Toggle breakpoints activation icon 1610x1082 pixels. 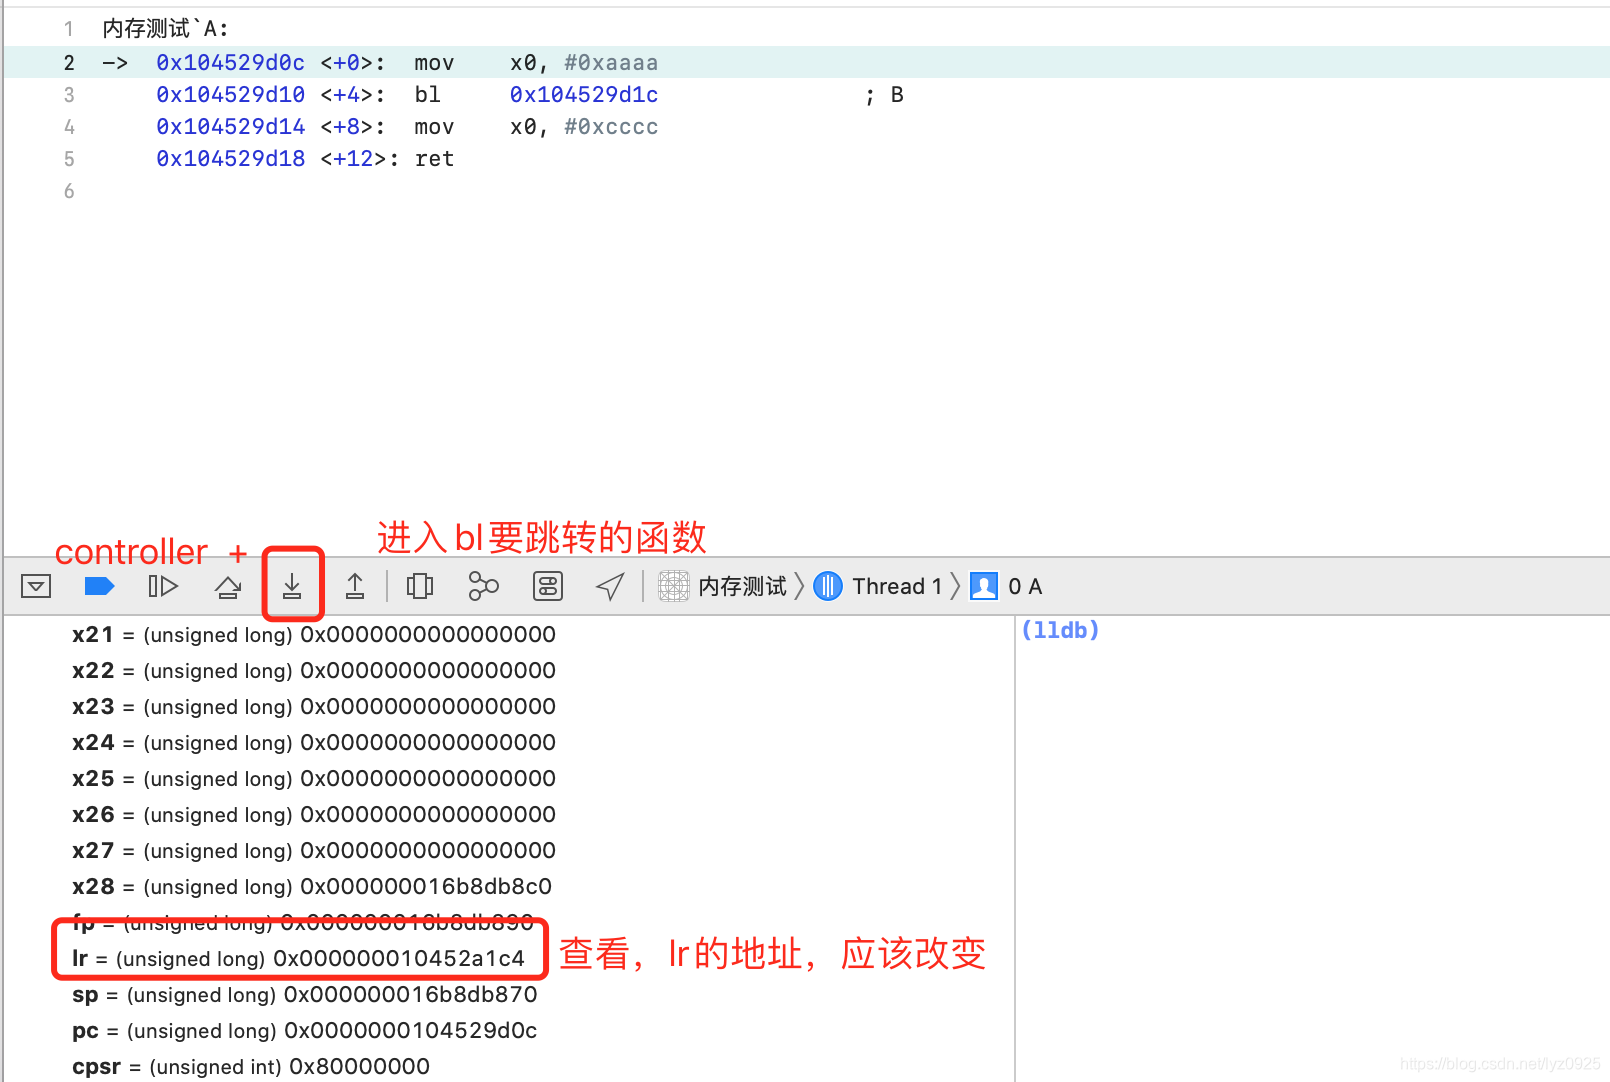pos(99,586)
